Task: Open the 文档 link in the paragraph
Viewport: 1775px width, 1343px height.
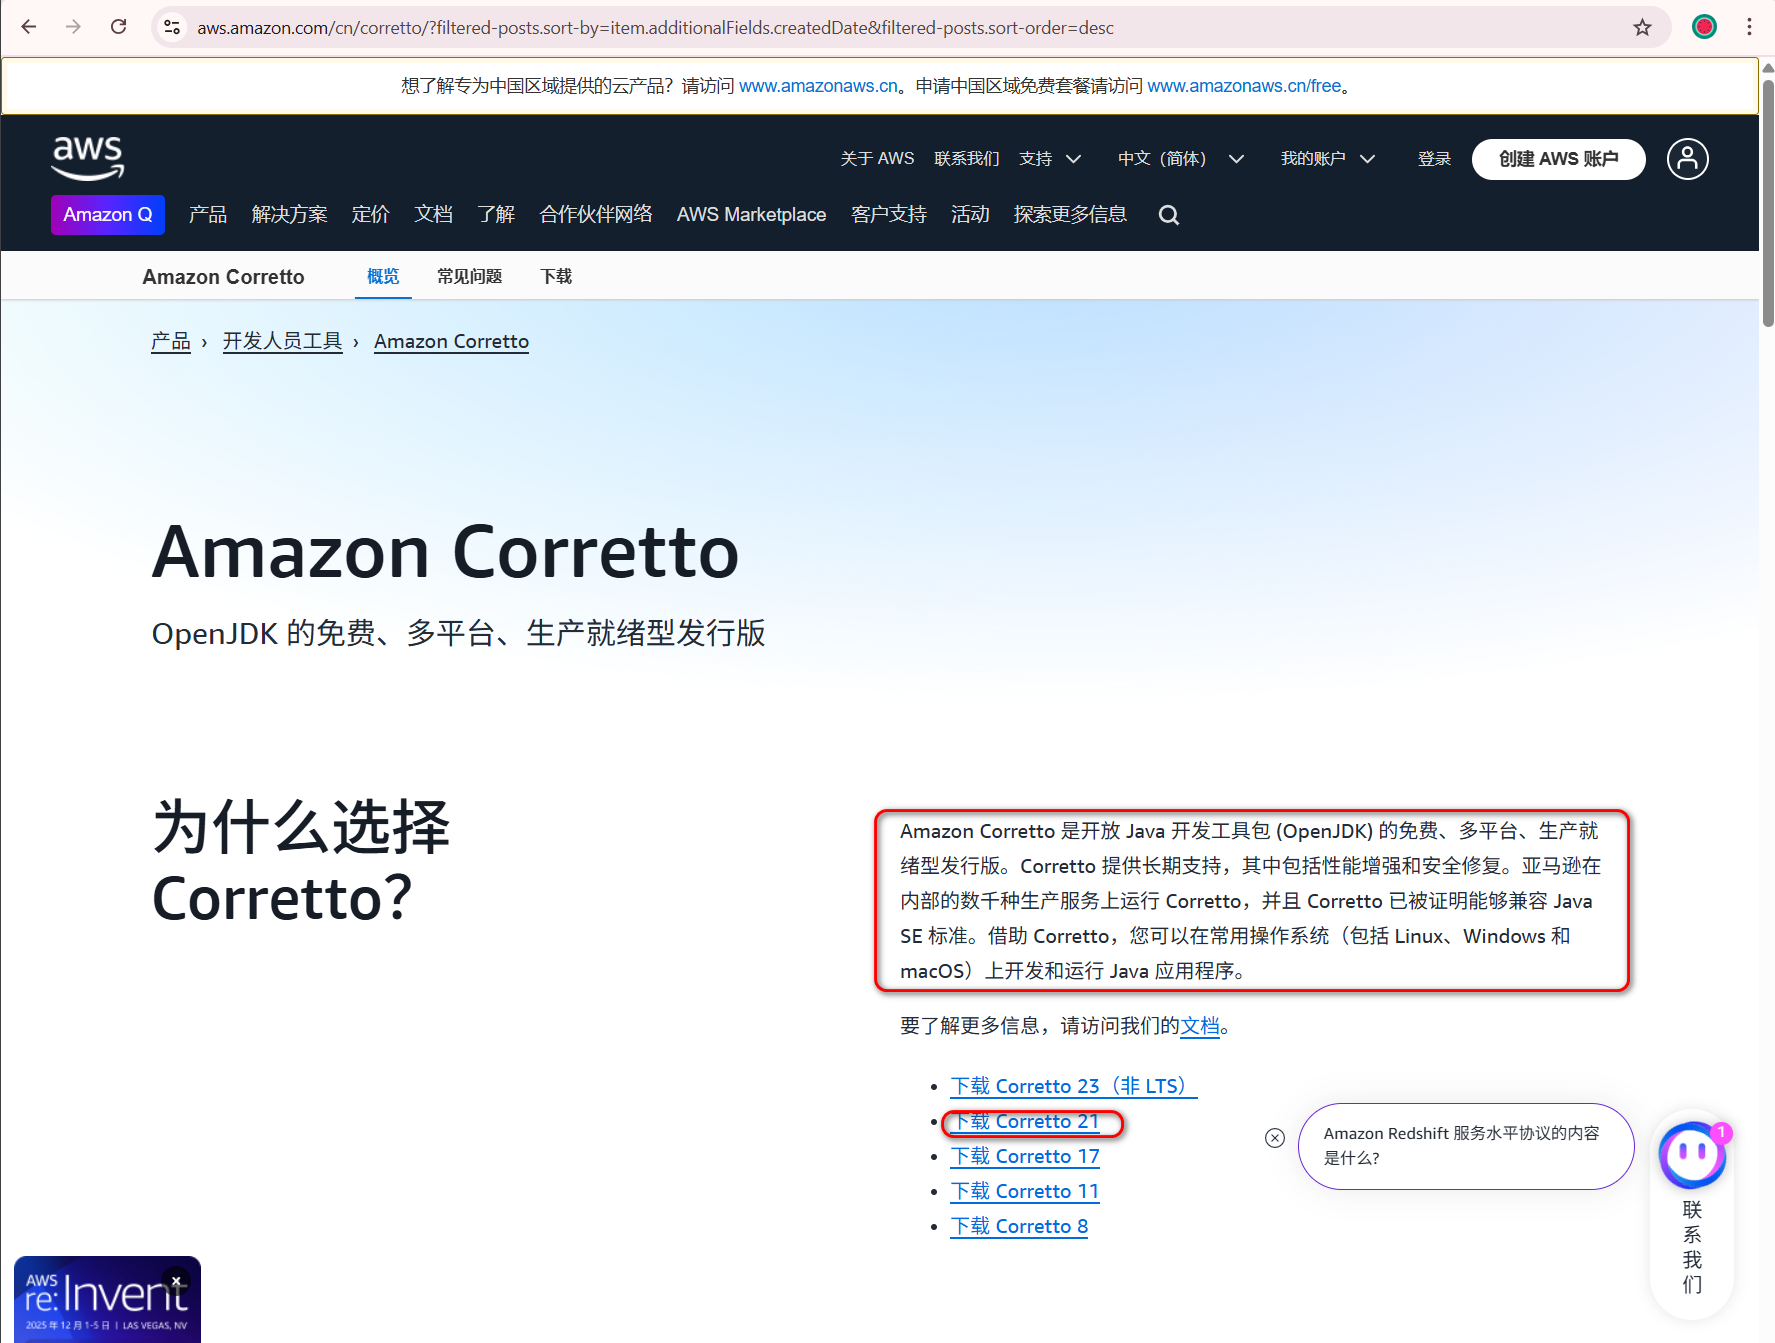Action: click(1200, 1026)
